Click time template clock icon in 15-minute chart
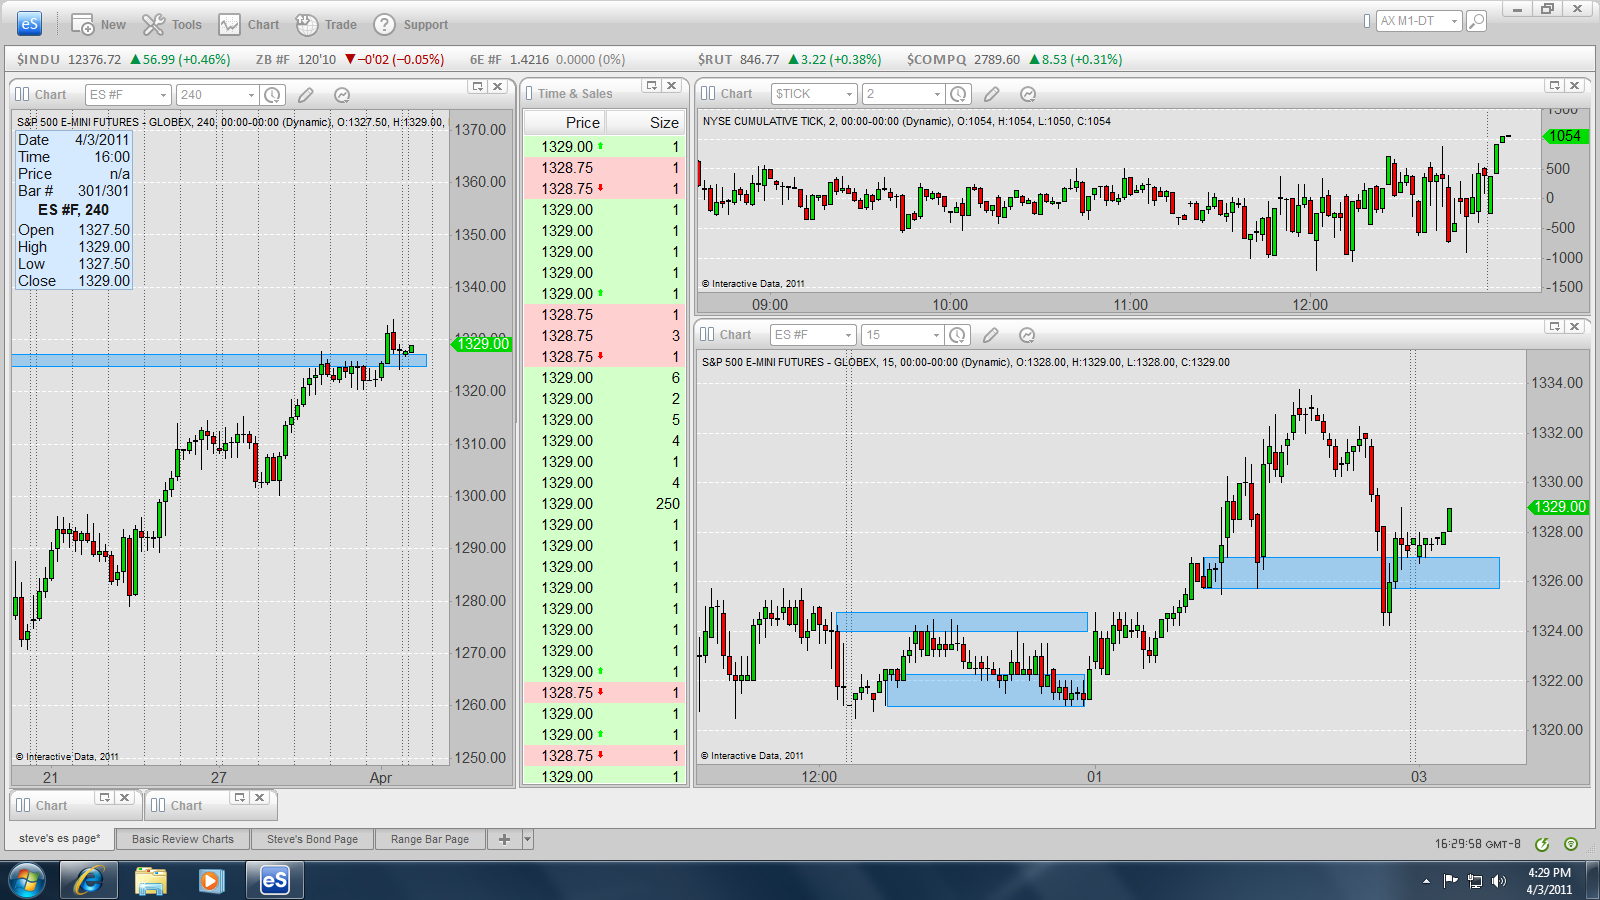Screen dimensions: 1600x900 click(957, 335)
